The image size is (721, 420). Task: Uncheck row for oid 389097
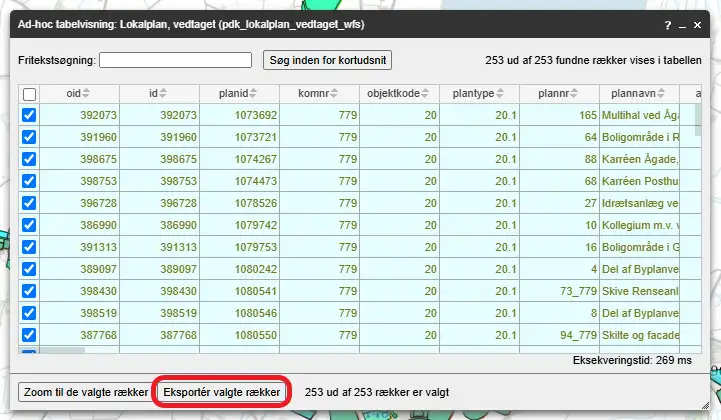tap(29, 269)
